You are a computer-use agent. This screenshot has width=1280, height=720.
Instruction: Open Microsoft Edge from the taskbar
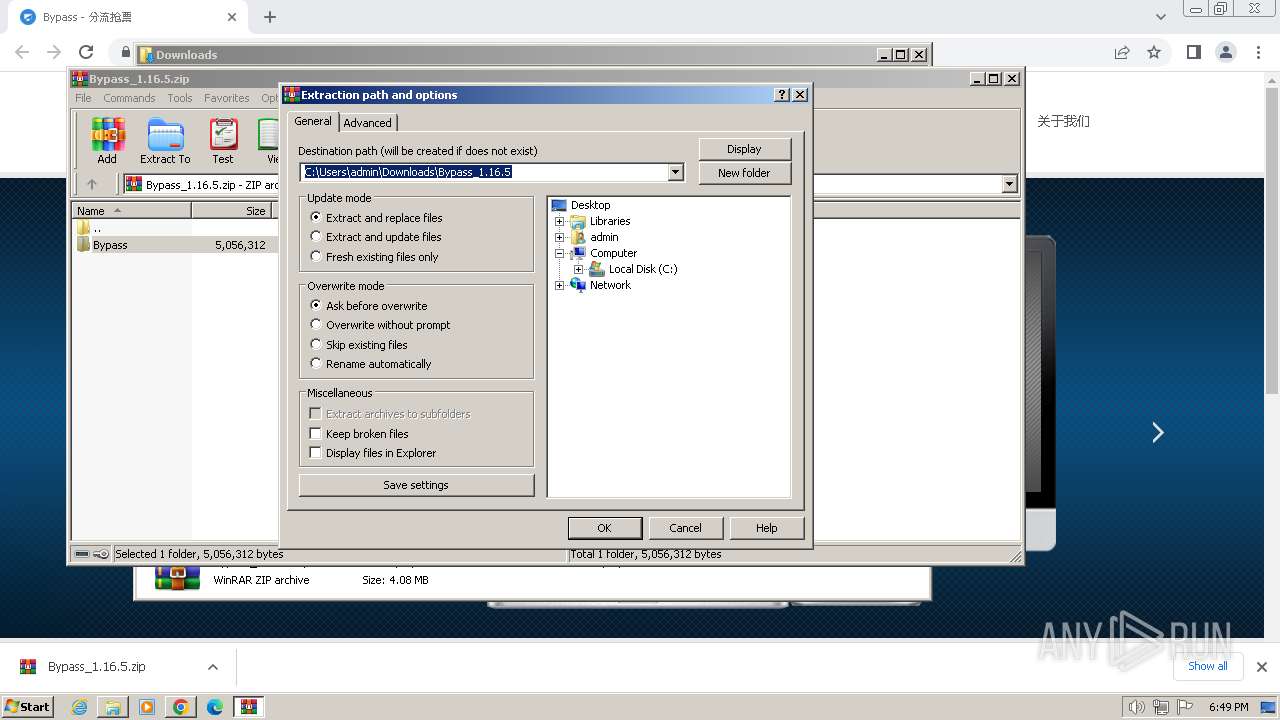215,707
